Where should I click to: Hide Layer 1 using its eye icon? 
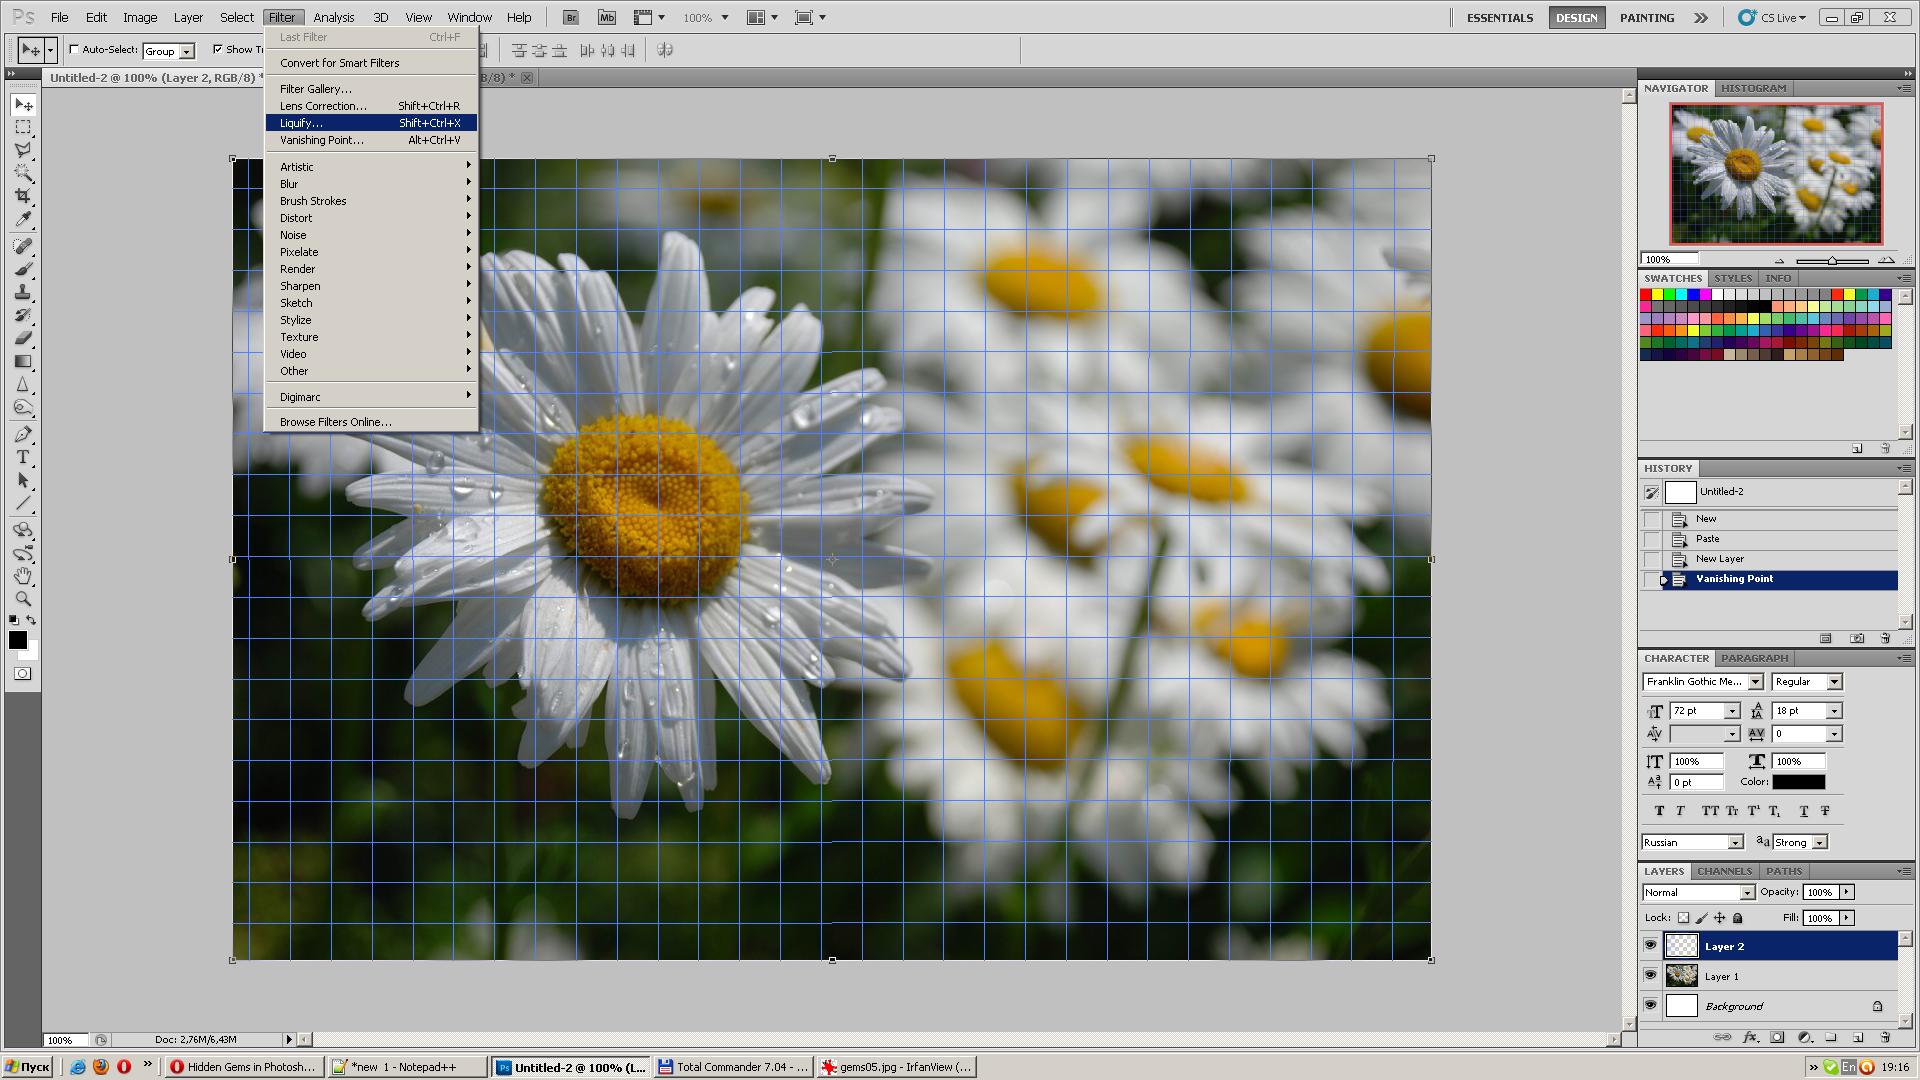(1650, 976)
